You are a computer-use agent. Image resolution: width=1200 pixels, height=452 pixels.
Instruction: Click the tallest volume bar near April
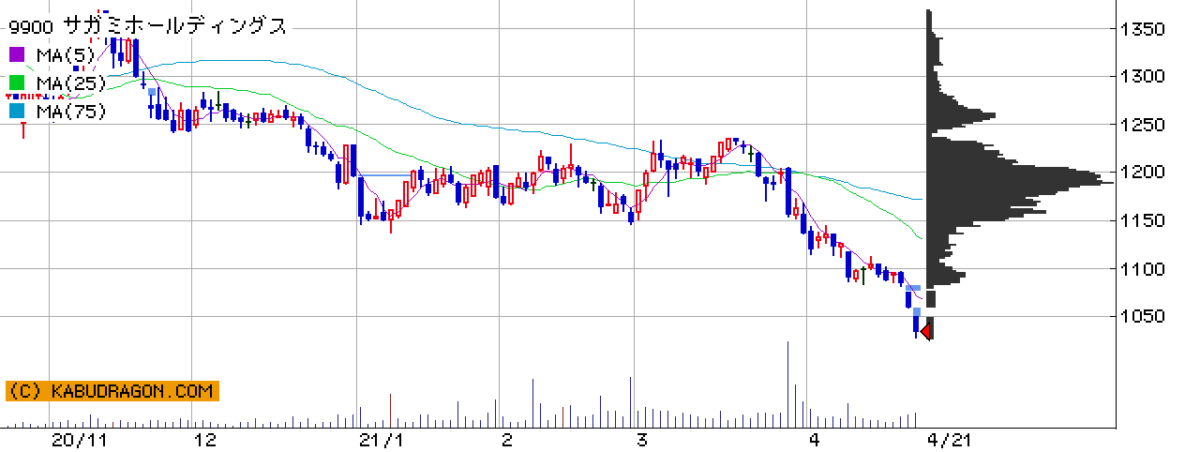789,384
